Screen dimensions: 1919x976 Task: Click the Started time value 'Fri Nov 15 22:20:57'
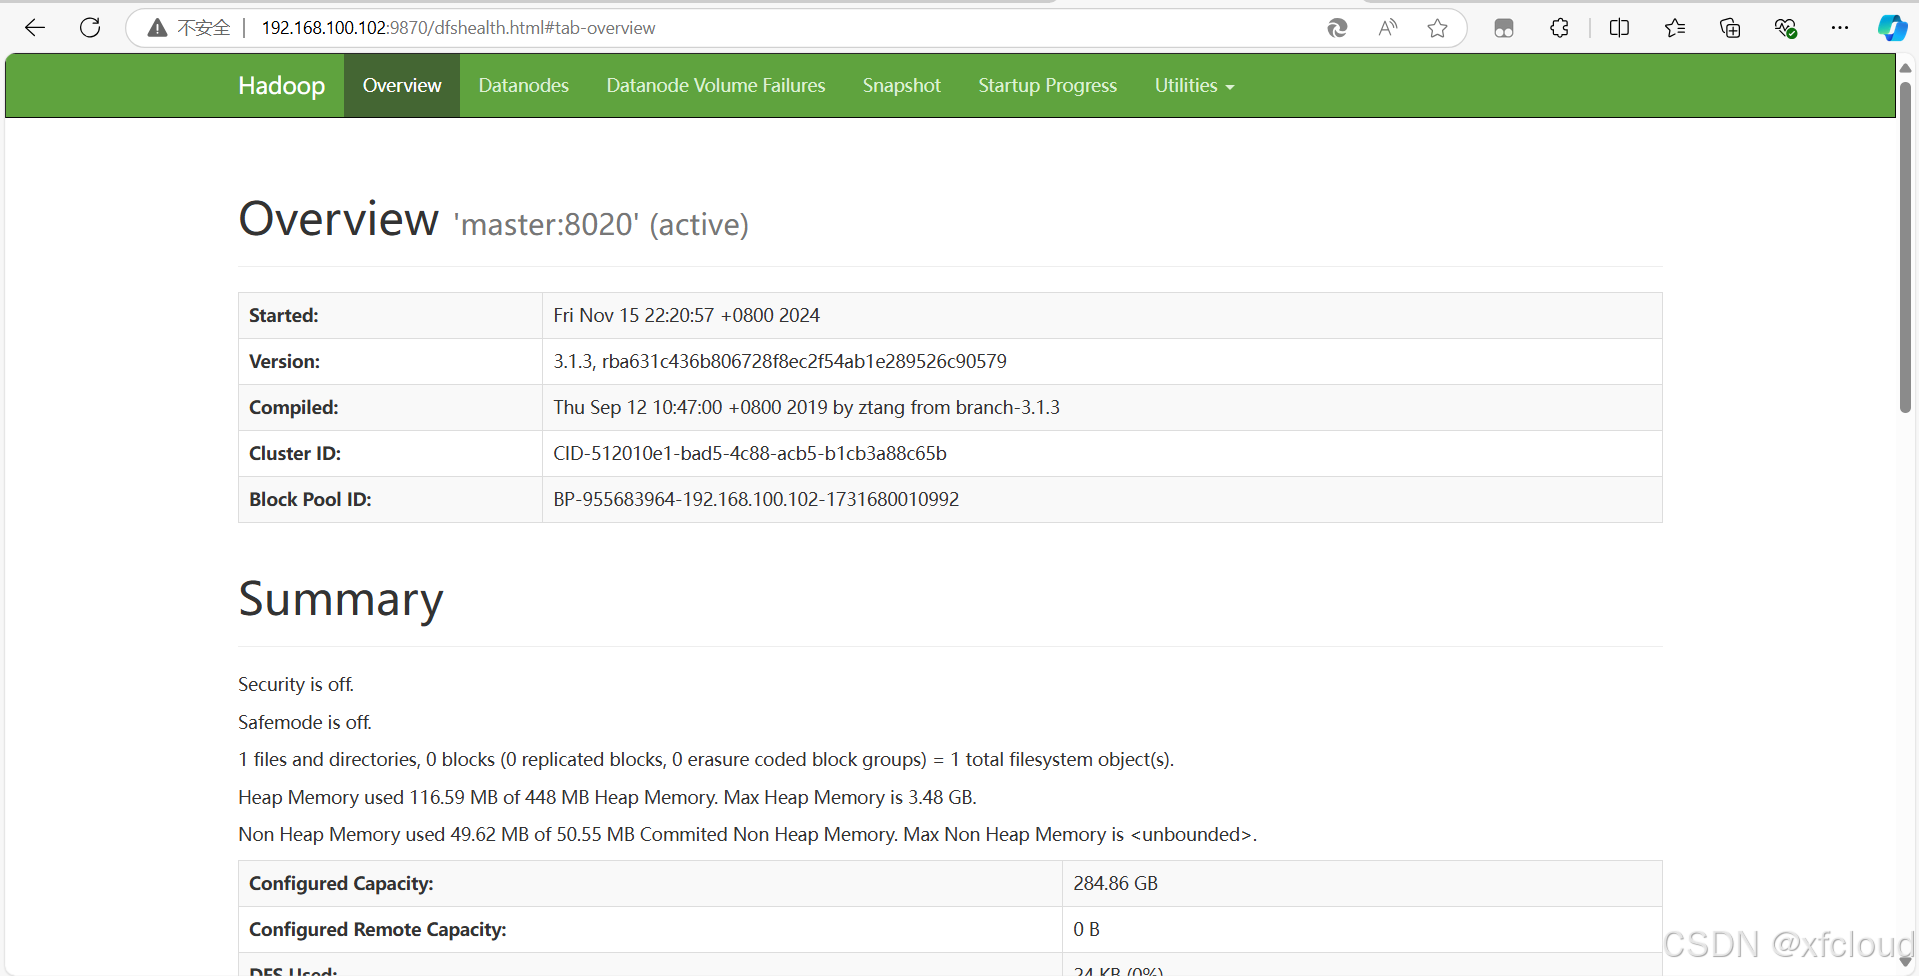coord(687,315)
